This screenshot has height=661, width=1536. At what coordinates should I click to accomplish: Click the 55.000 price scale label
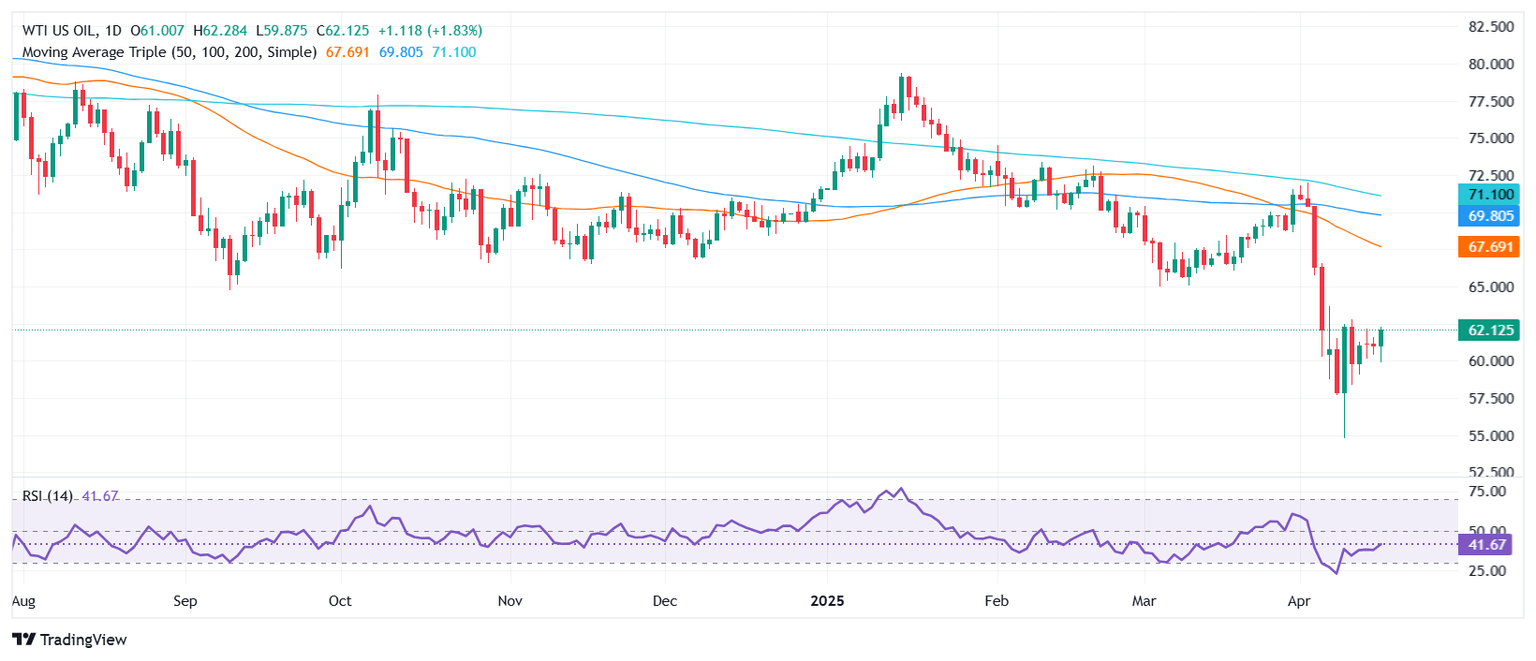(1490, 436)
